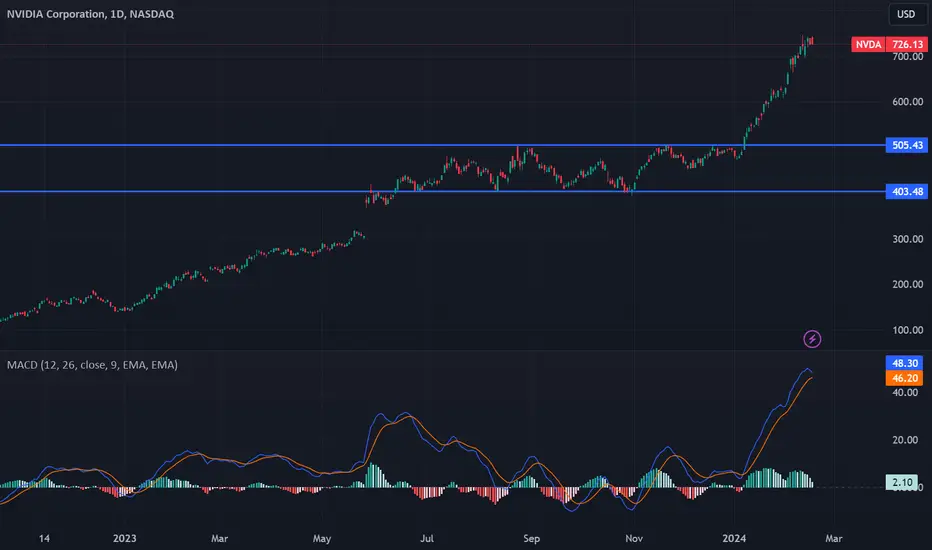Click the 100.00 price axis label
This screenshot has width=932, height=550.
click(x=908, y=330)
